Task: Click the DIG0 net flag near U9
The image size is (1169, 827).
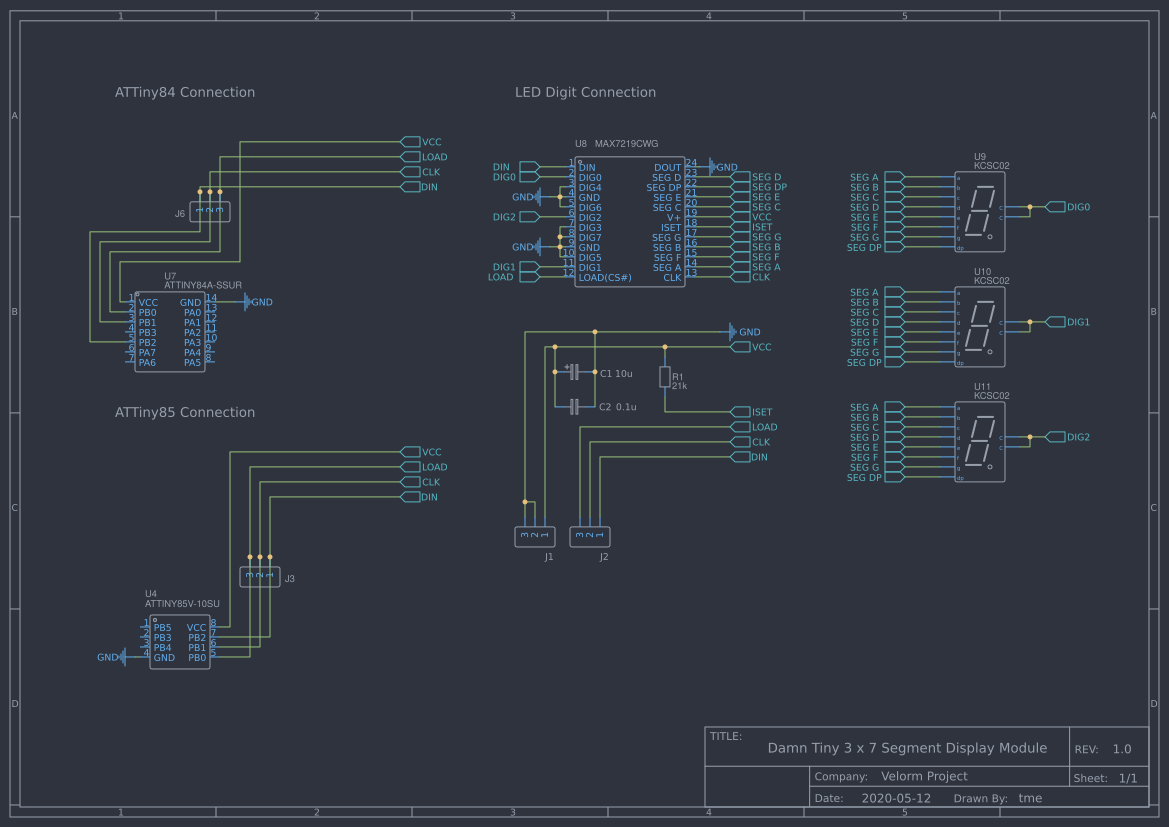Action: (x=1055, y=207)
